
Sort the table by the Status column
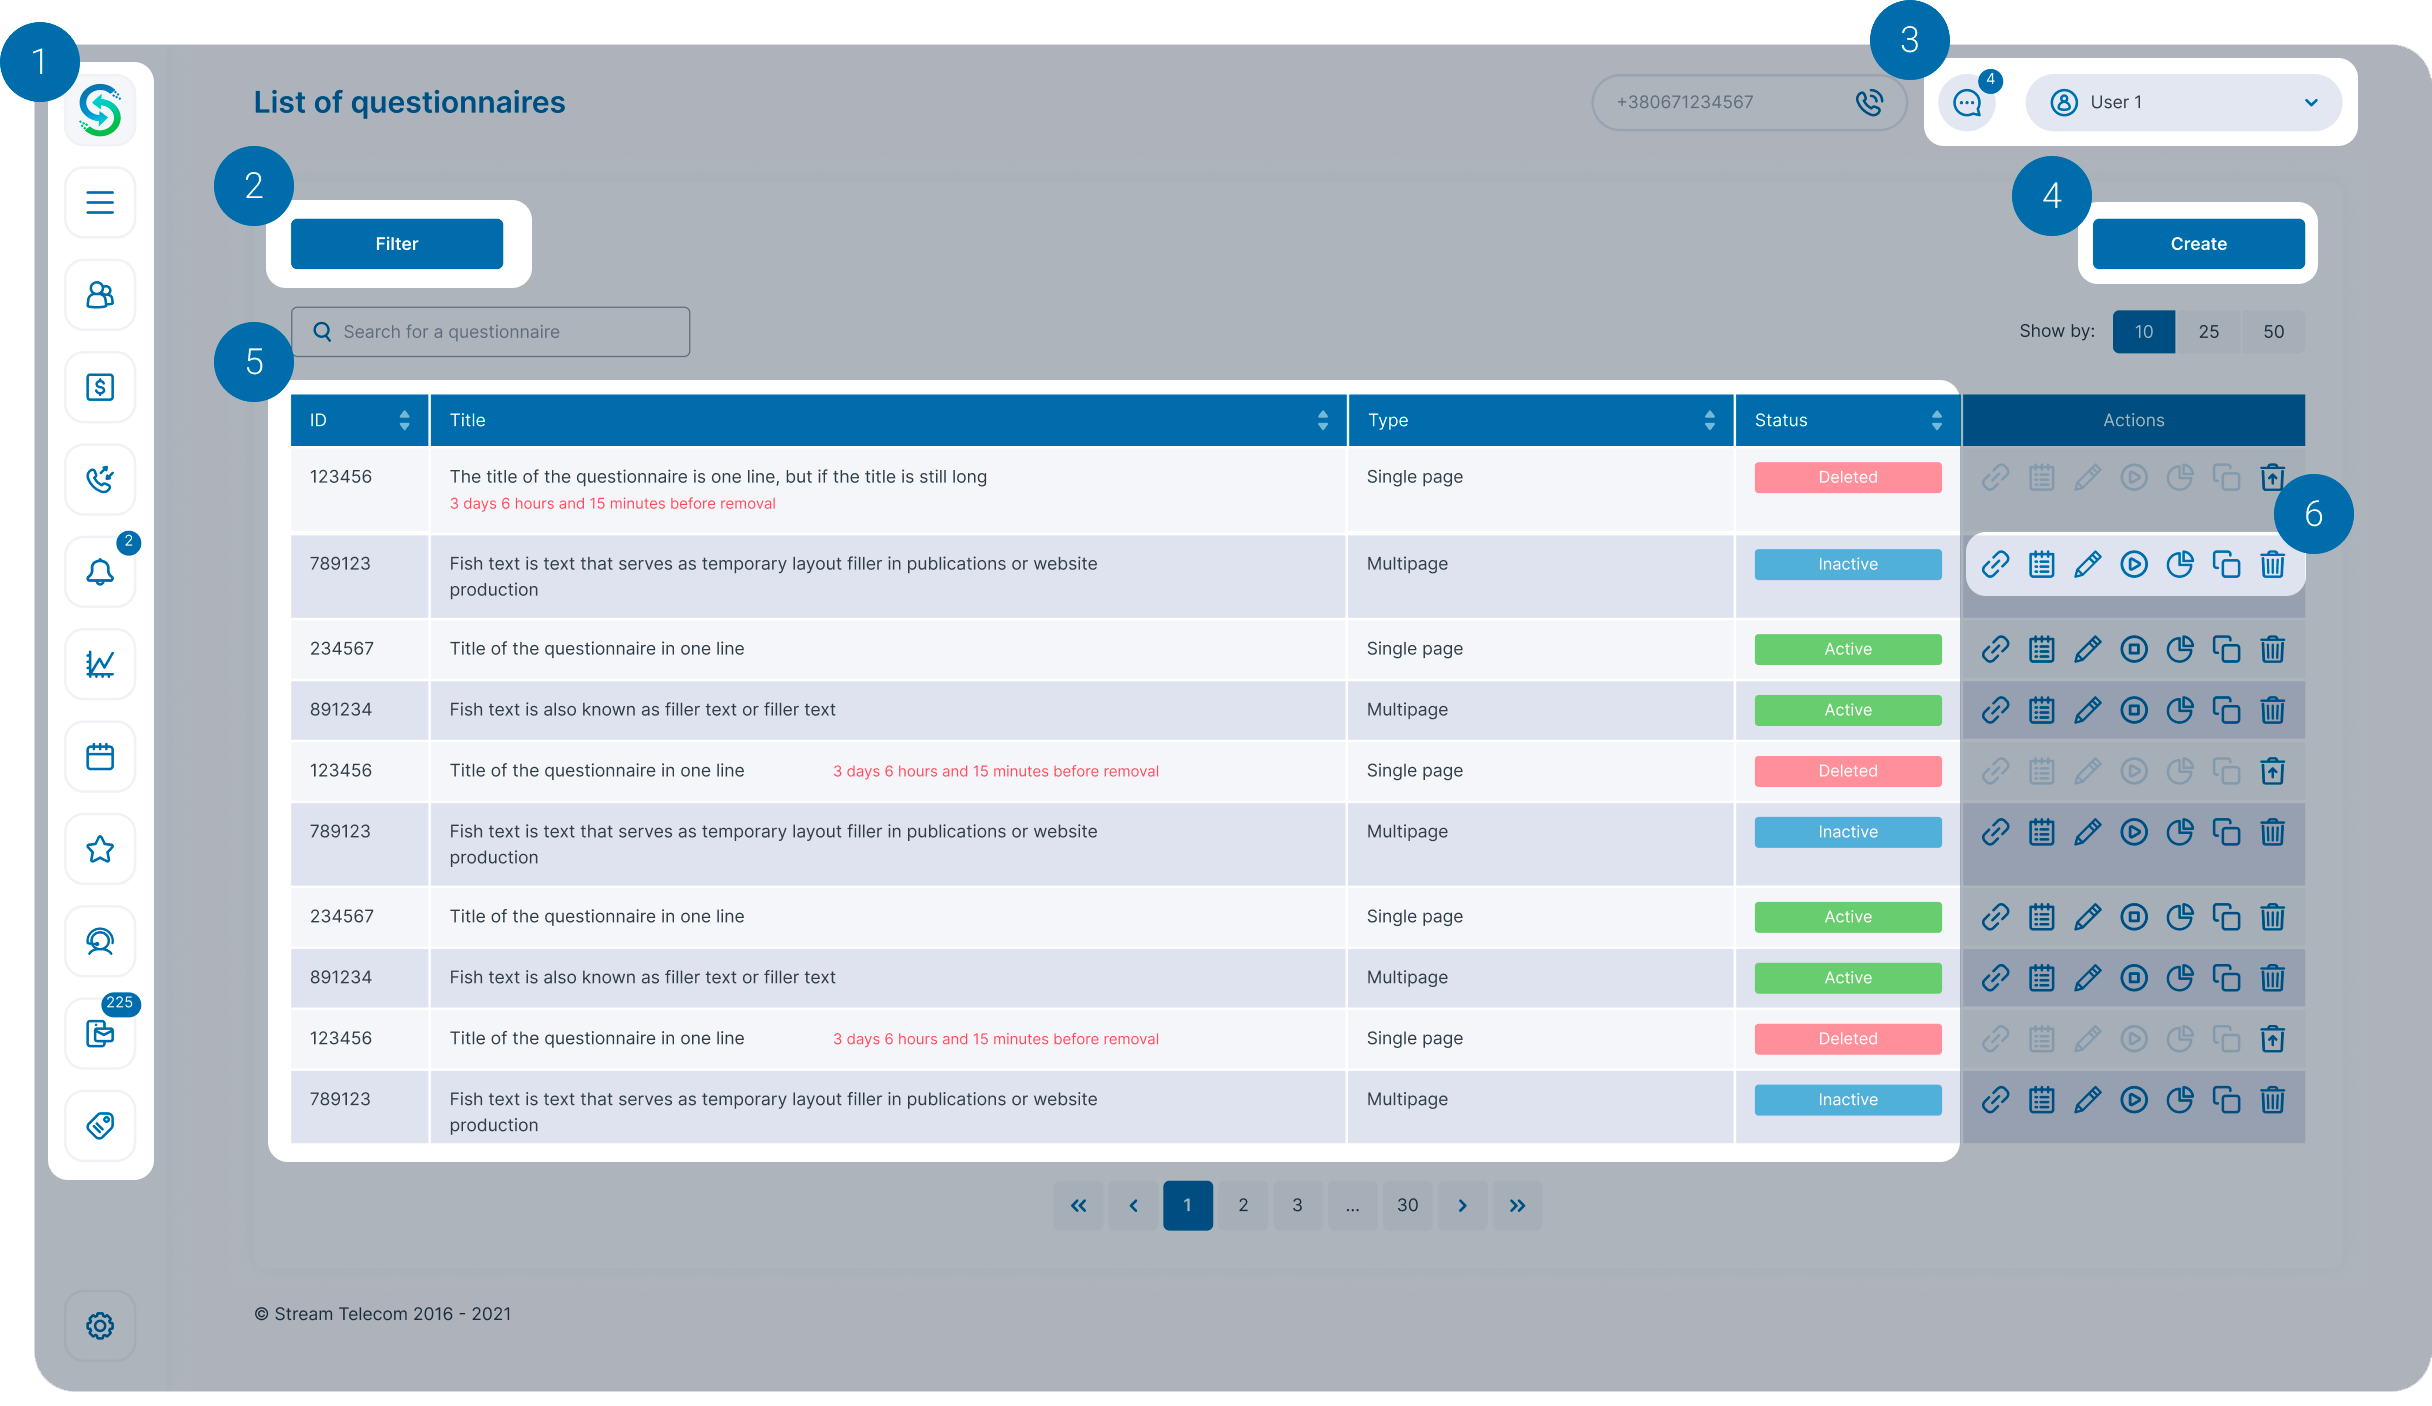click(1936, 420)
